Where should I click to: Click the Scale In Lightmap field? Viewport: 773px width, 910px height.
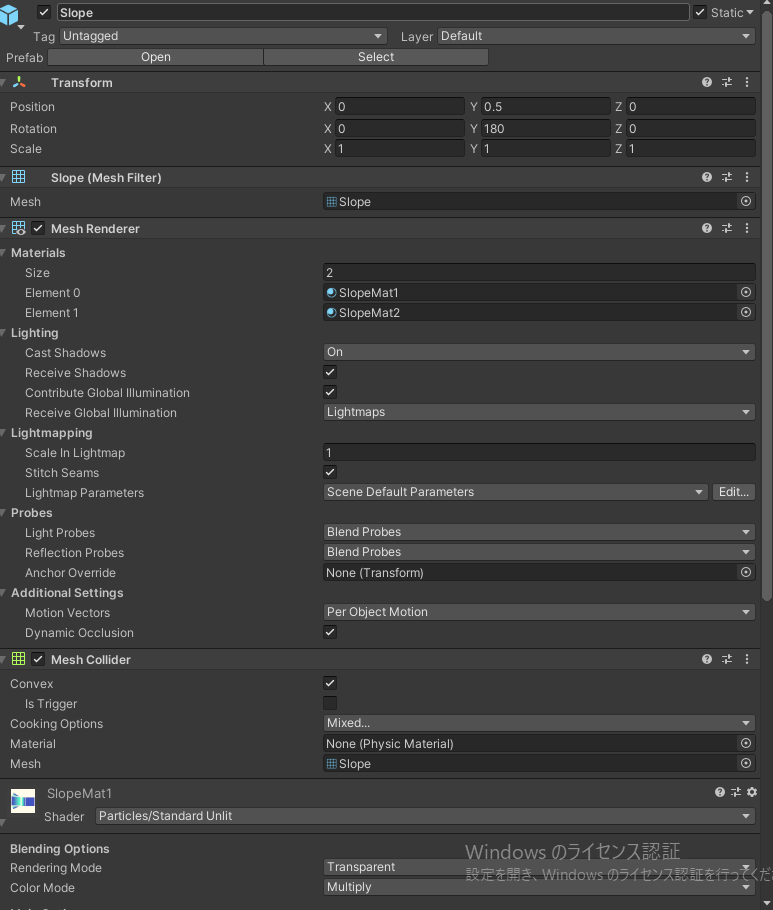coord(539,452)
